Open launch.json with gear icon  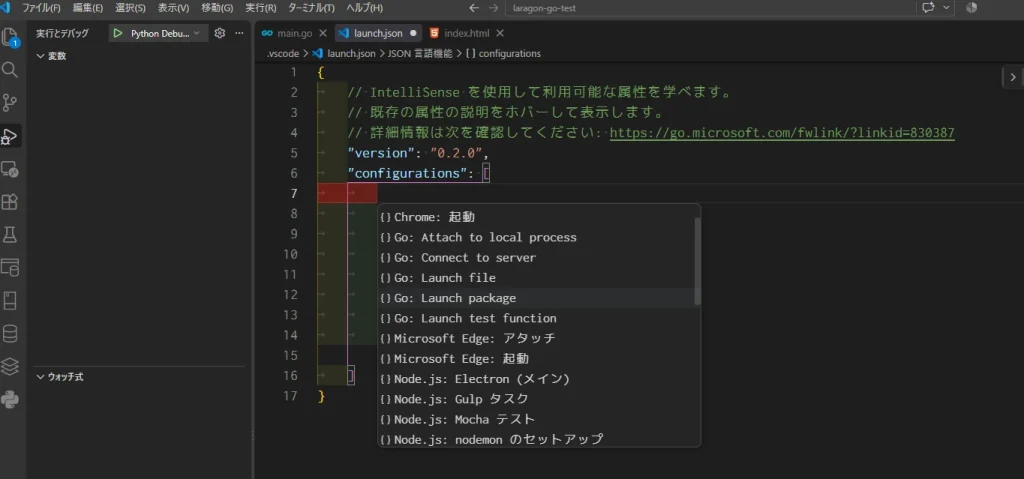pyautogui.click(x=219, y=33)
